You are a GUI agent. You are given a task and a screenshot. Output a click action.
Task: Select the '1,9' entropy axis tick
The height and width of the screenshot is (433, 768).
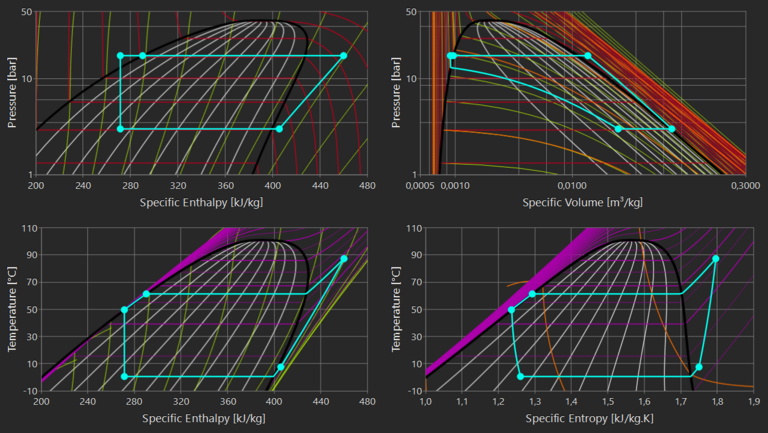pos(754,402)
